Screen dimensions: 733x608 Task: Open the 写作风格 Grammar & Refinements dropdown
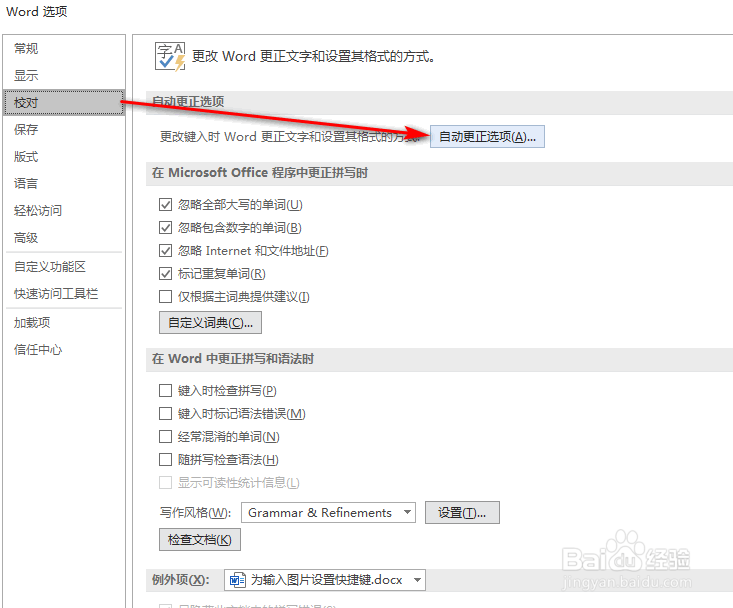pos(328,513)
